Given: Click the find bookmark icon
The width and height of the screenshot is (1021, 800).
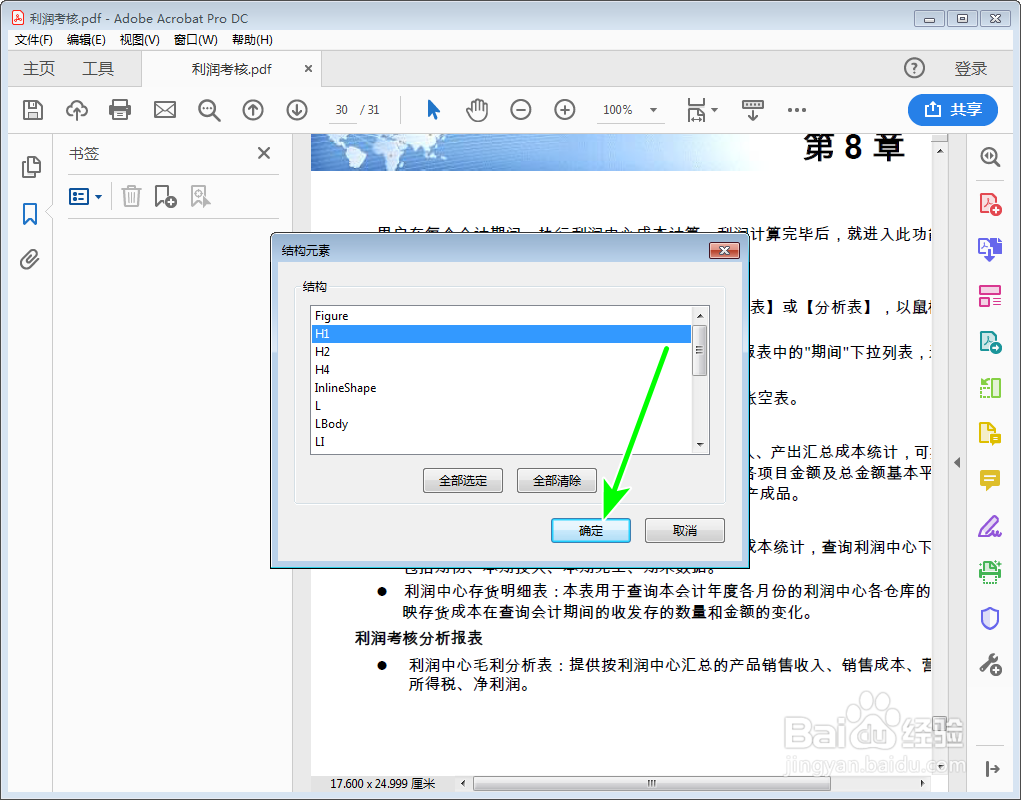Looking at the screenshot, I should coord(200,196).
